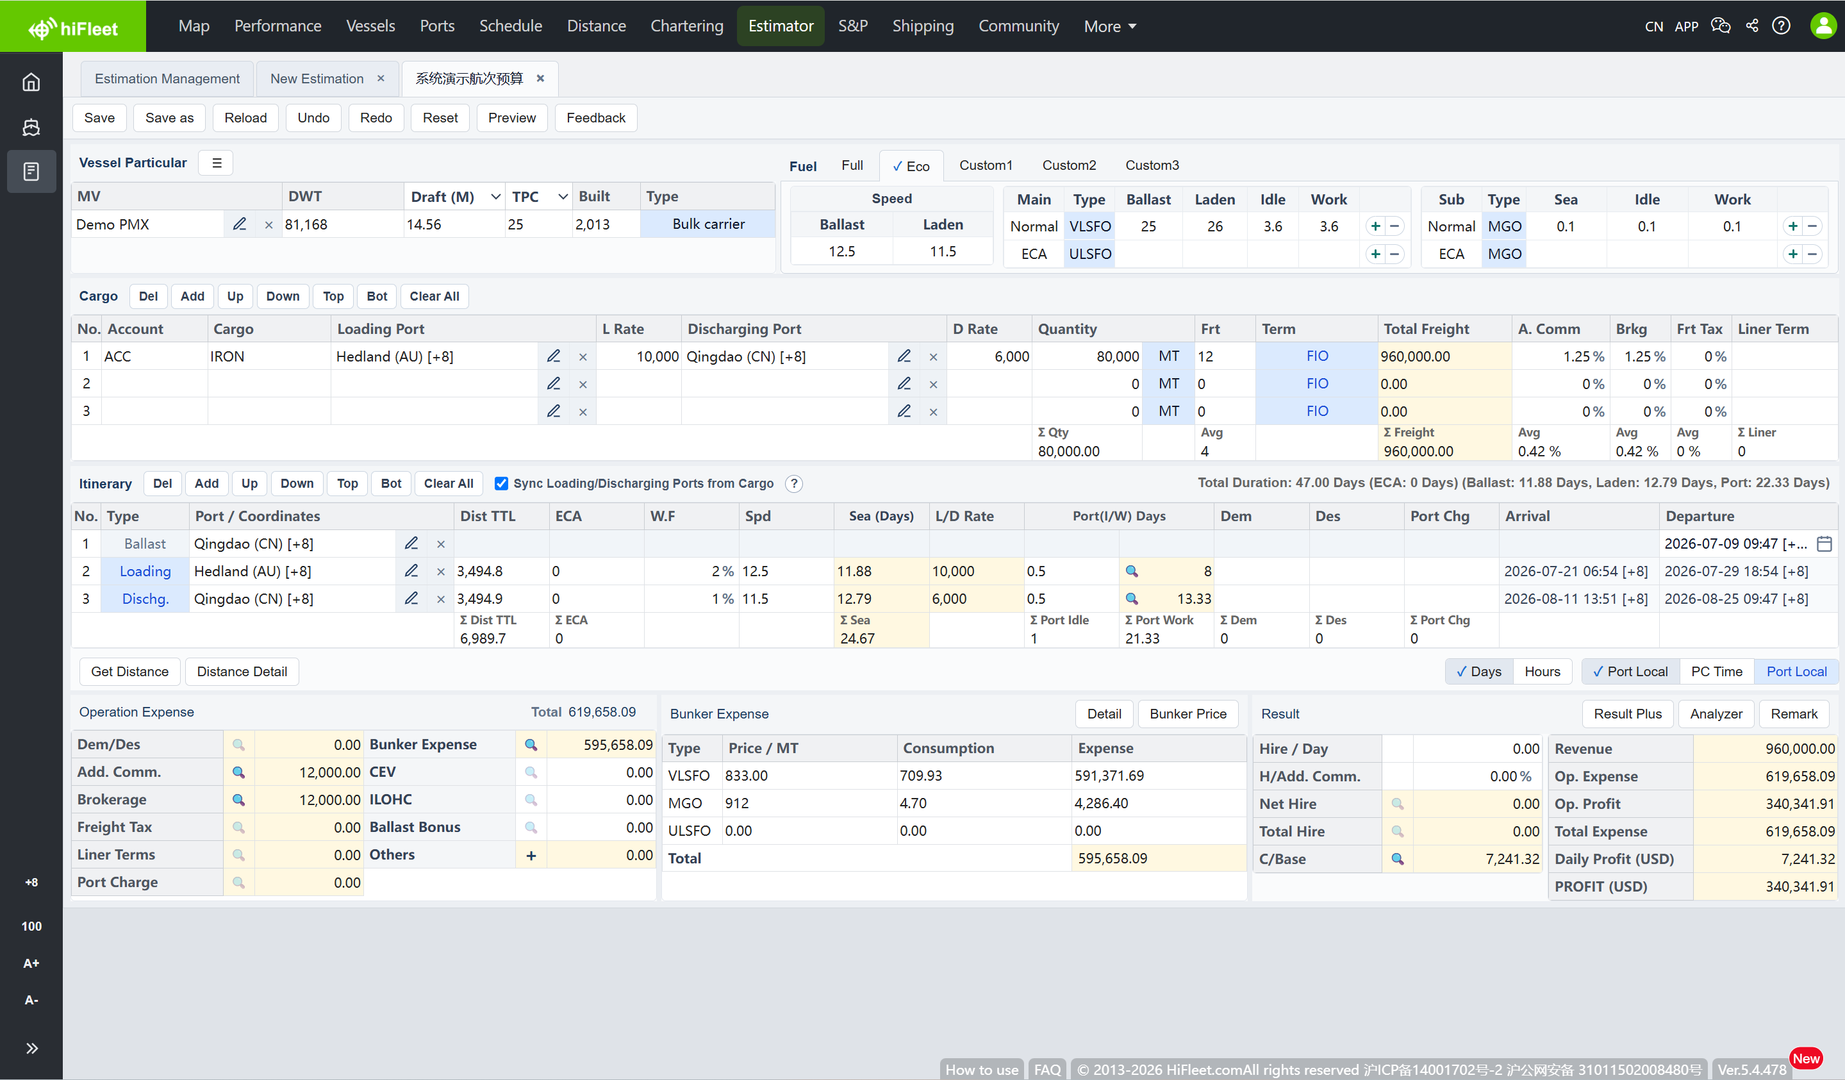
Task: Switch time display to Hours
Action: [1542, 672]
